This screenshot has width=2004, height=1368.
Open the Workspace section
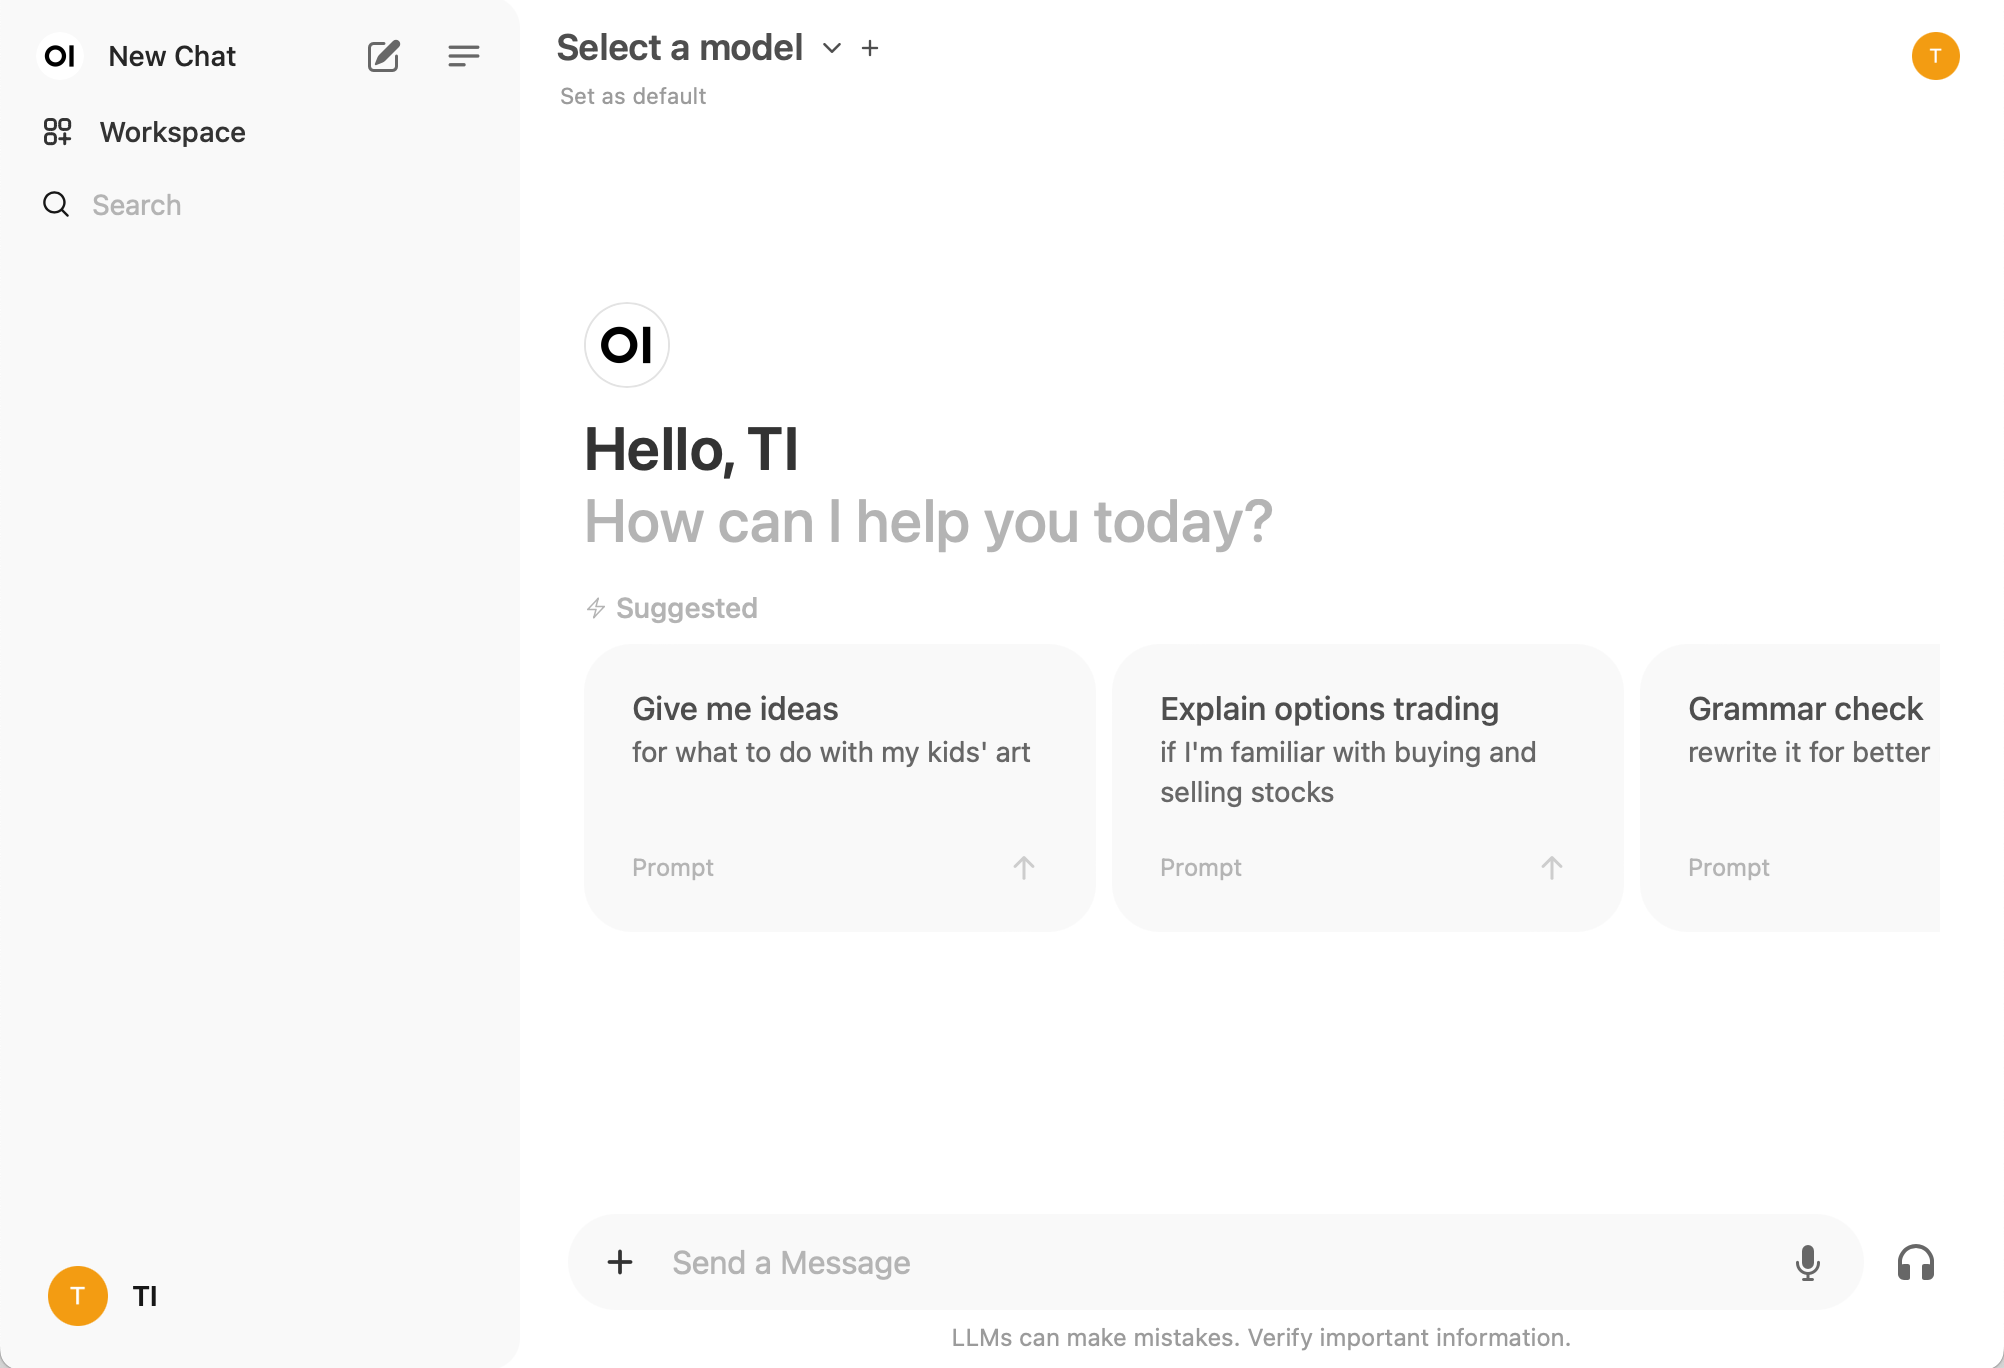coord(172,132)
